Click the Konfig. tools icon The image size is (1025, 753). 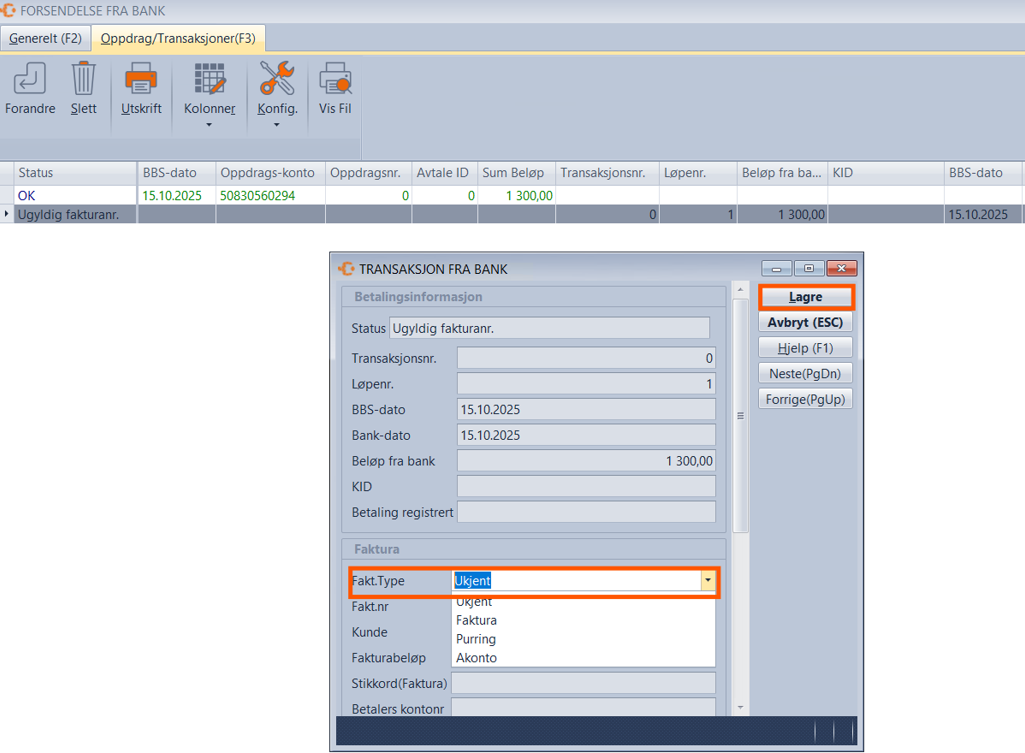point(277,79)
